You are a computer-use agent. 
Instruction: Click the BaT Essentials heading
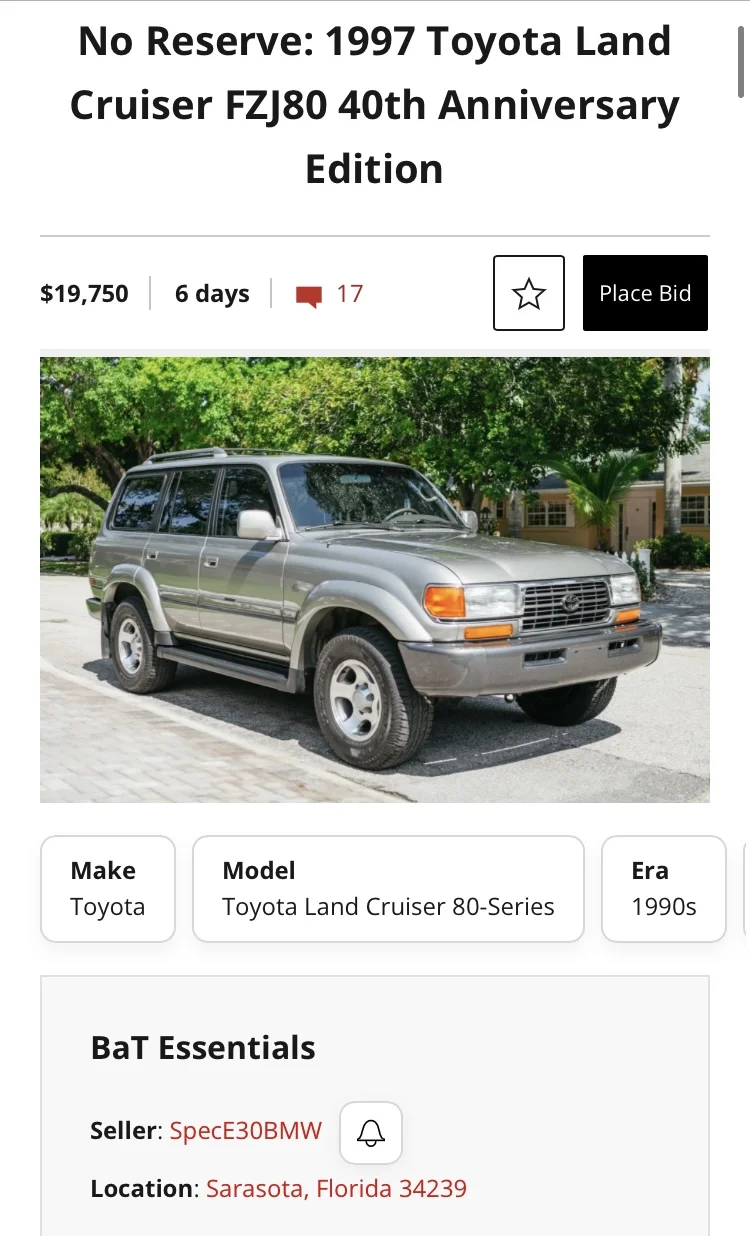pos(203,1048)
